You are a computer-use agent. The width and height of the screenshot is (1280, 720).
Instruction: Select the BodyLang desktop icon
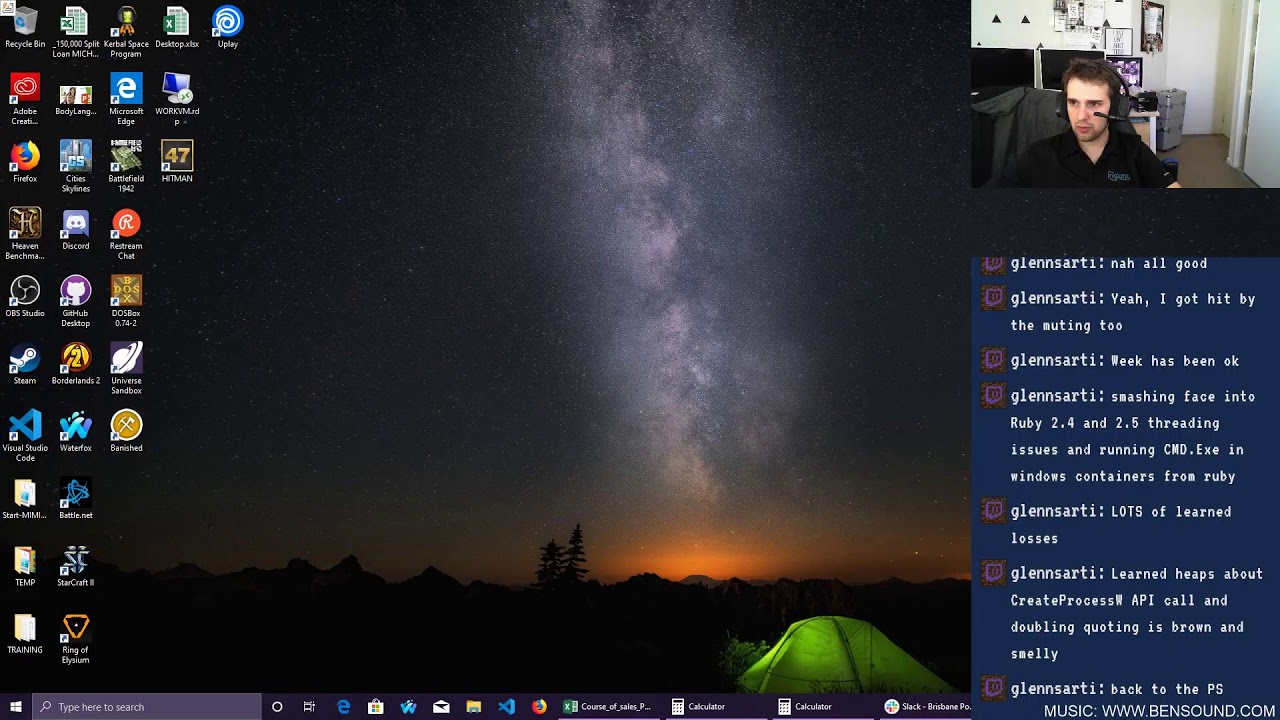tap(76, 100)
